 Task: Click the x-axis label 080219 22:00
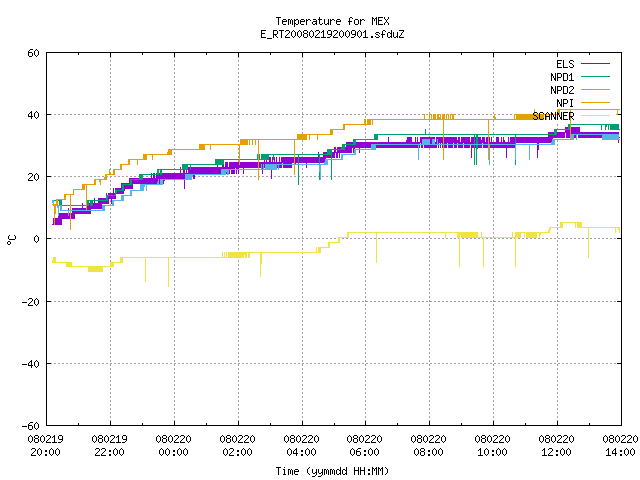click(x=109, y=446)
